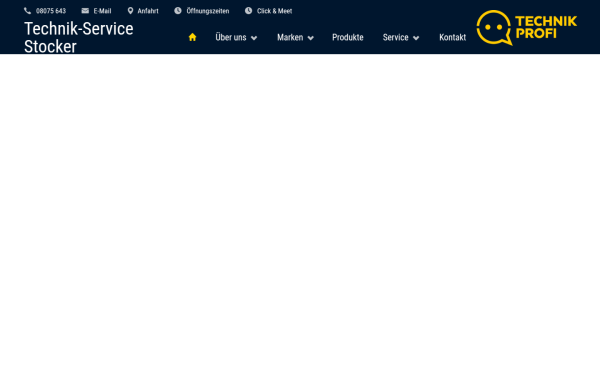Open the Marken menu item
This screenshot has width=600, height=375.
(x=290, y=38)
